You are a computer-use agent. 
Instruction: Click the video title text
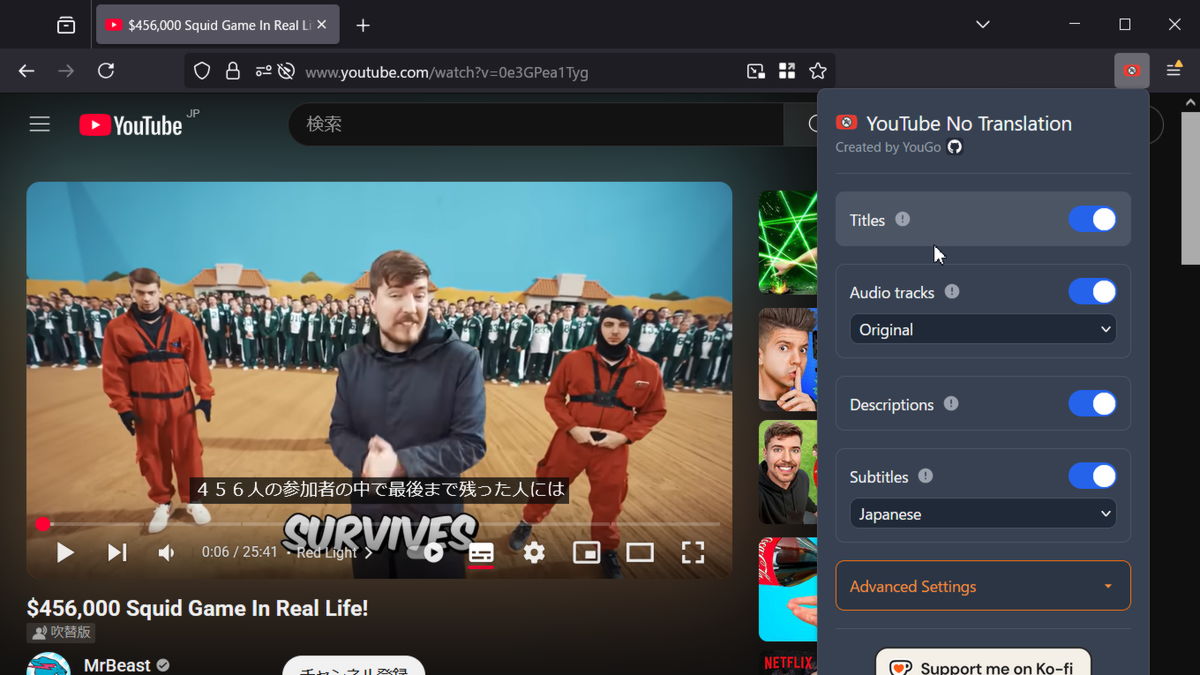[197, 608]
